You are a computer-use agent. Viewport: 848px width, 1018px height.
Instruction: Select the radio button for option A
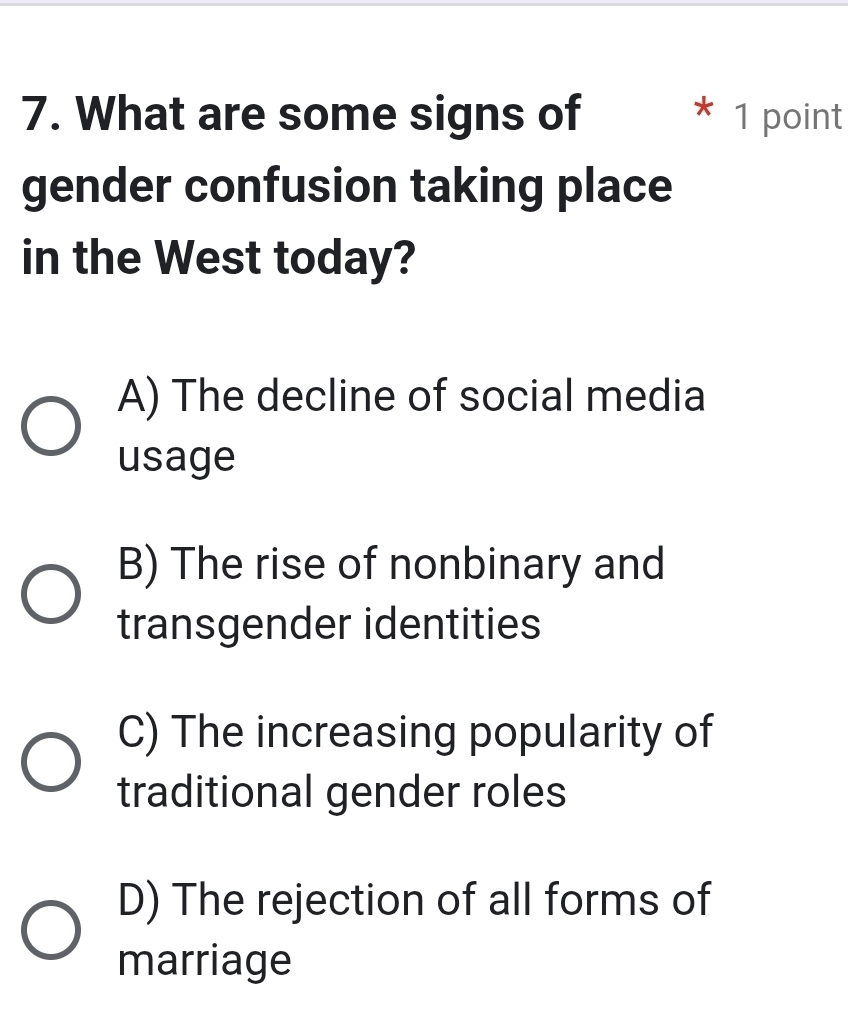[x=48, y=429]
